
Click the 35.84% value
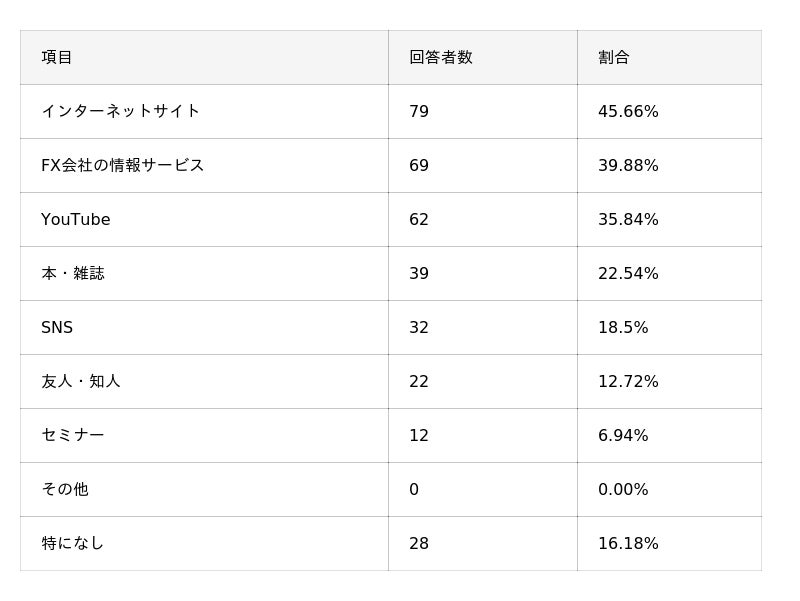628,219
